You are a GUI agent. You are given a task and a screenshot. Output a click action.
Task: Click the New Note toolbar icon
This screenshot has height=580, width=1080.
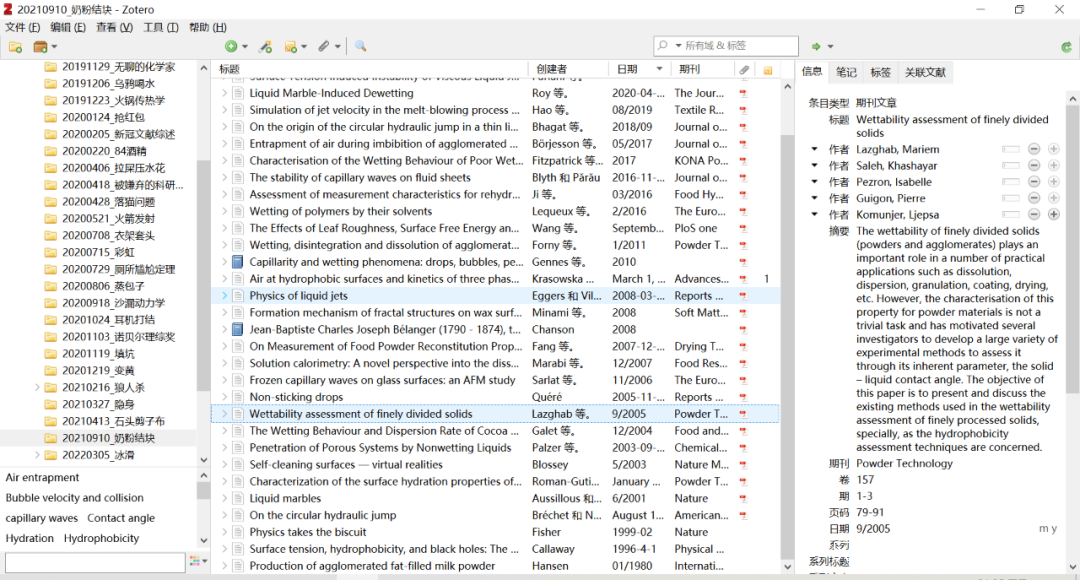292,47
